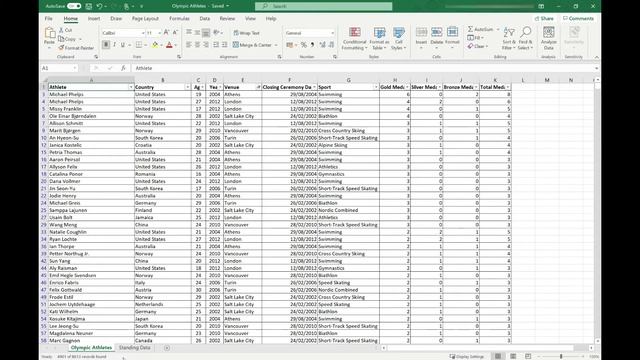
Task: Click the yellow fill color button
Action: [155, 45]
